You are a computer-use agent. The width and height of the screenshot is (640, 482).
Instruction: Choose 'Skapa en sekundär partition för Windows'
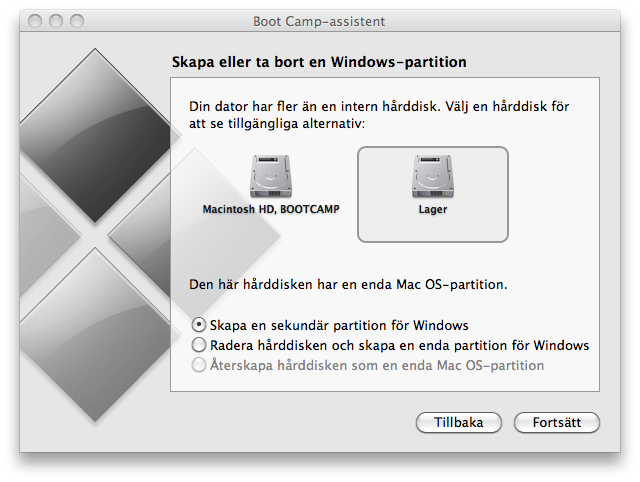tap(199, 325)
